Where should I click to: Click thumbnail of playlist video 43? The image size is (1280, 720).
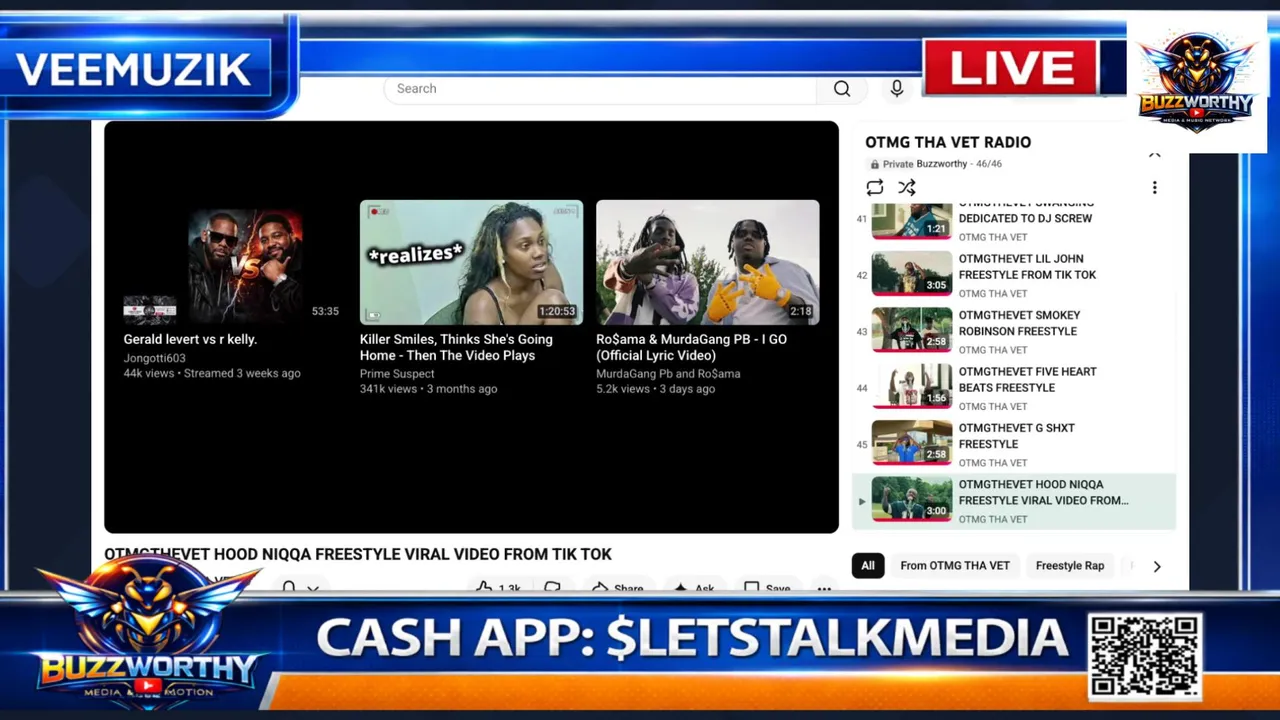(912, 330)
